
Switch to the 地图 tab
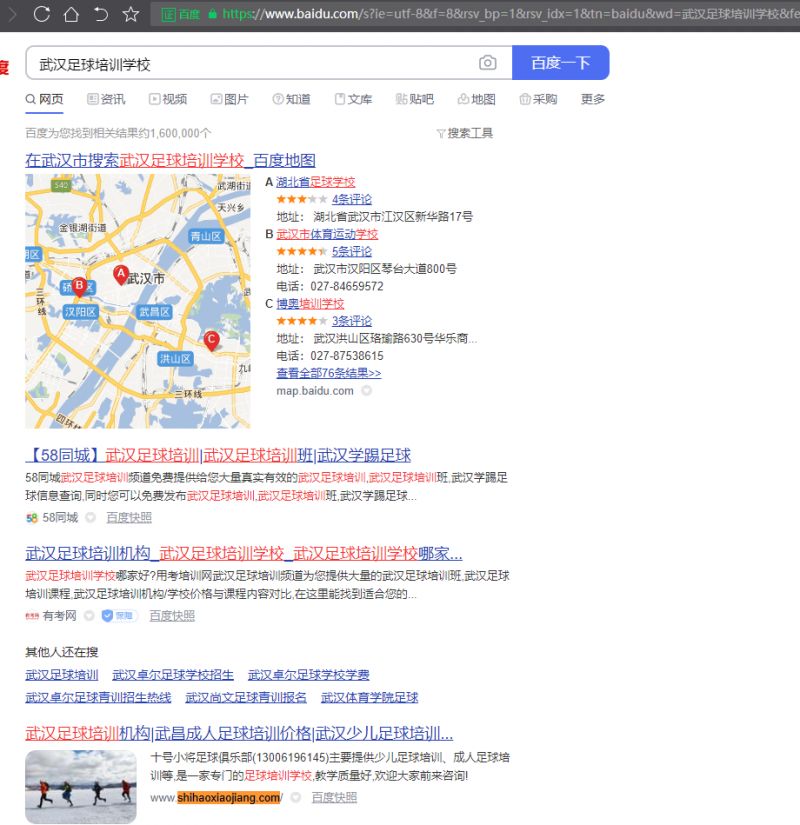(x=477, y=100)
